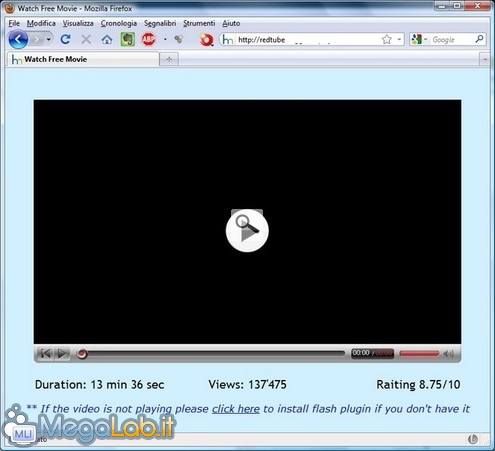Start the video using the large play button

point(247,230)
